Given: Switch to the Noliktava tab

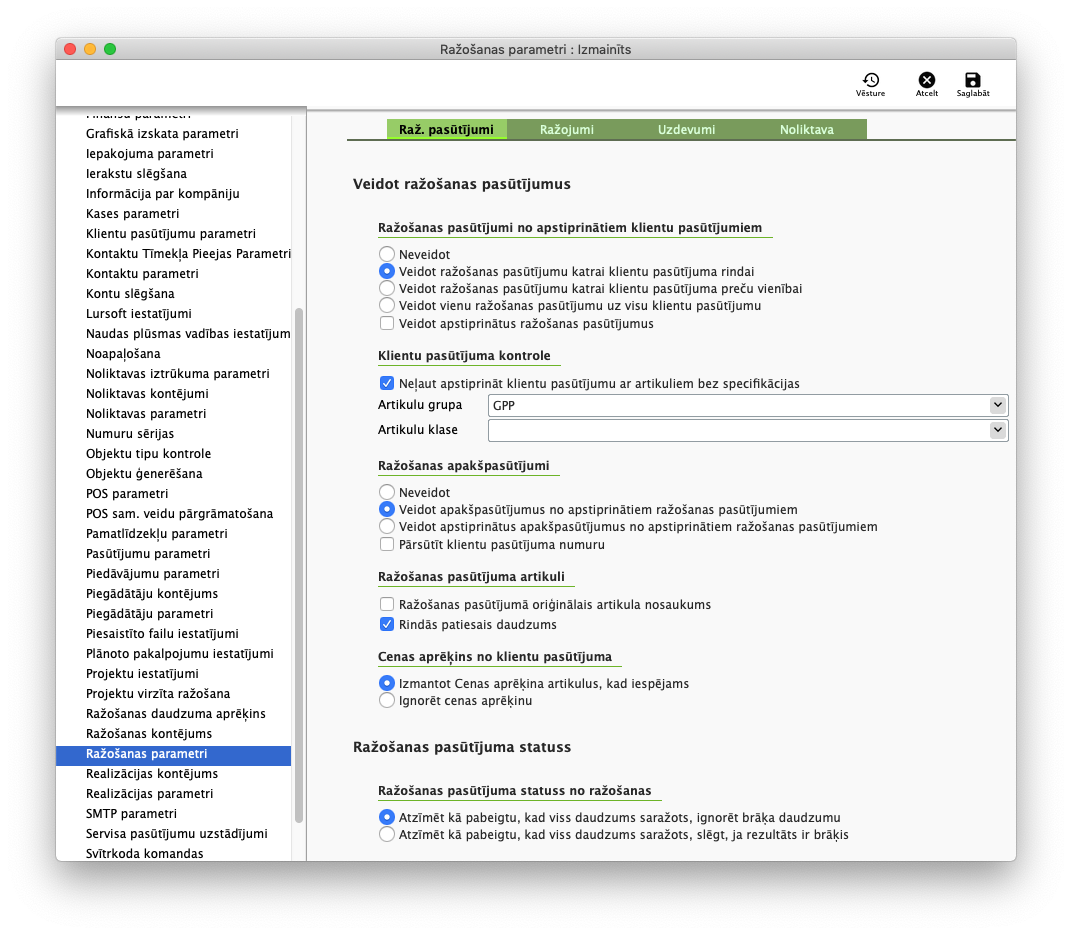Looking at the screenshot, I should [x=806, y=130].
